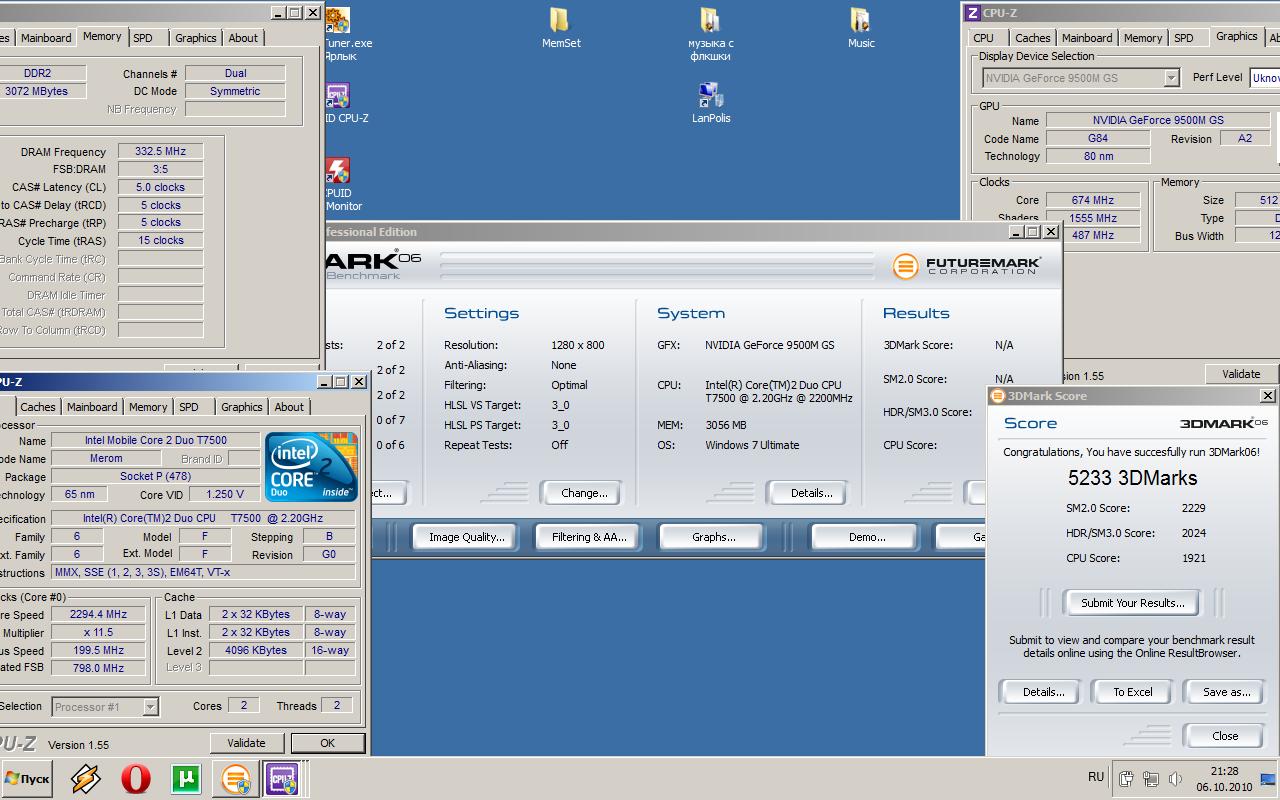This screenshot has width=1280, height=800.
Task: Switch to Mainboard tab in CPU-Z Memory window
Action: coord(46,38)
